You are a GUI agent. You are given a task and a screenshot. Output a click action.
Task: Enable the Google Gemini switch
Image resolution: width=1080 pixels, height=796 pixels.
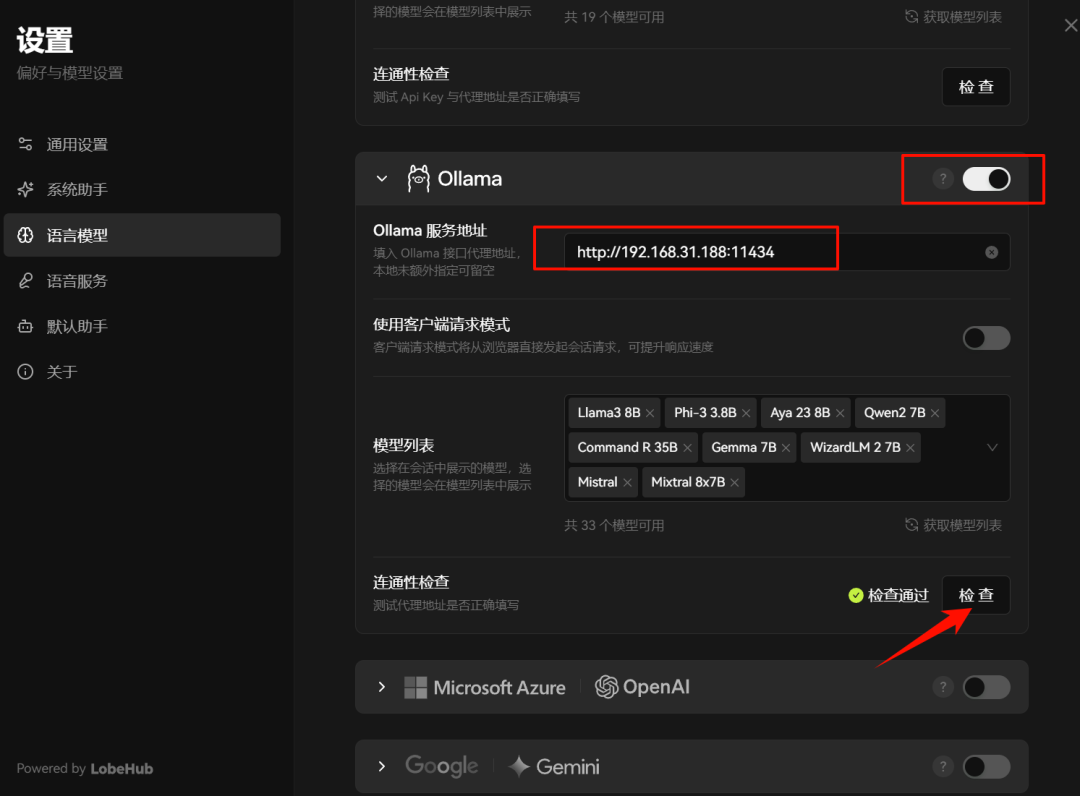[986, 766]
